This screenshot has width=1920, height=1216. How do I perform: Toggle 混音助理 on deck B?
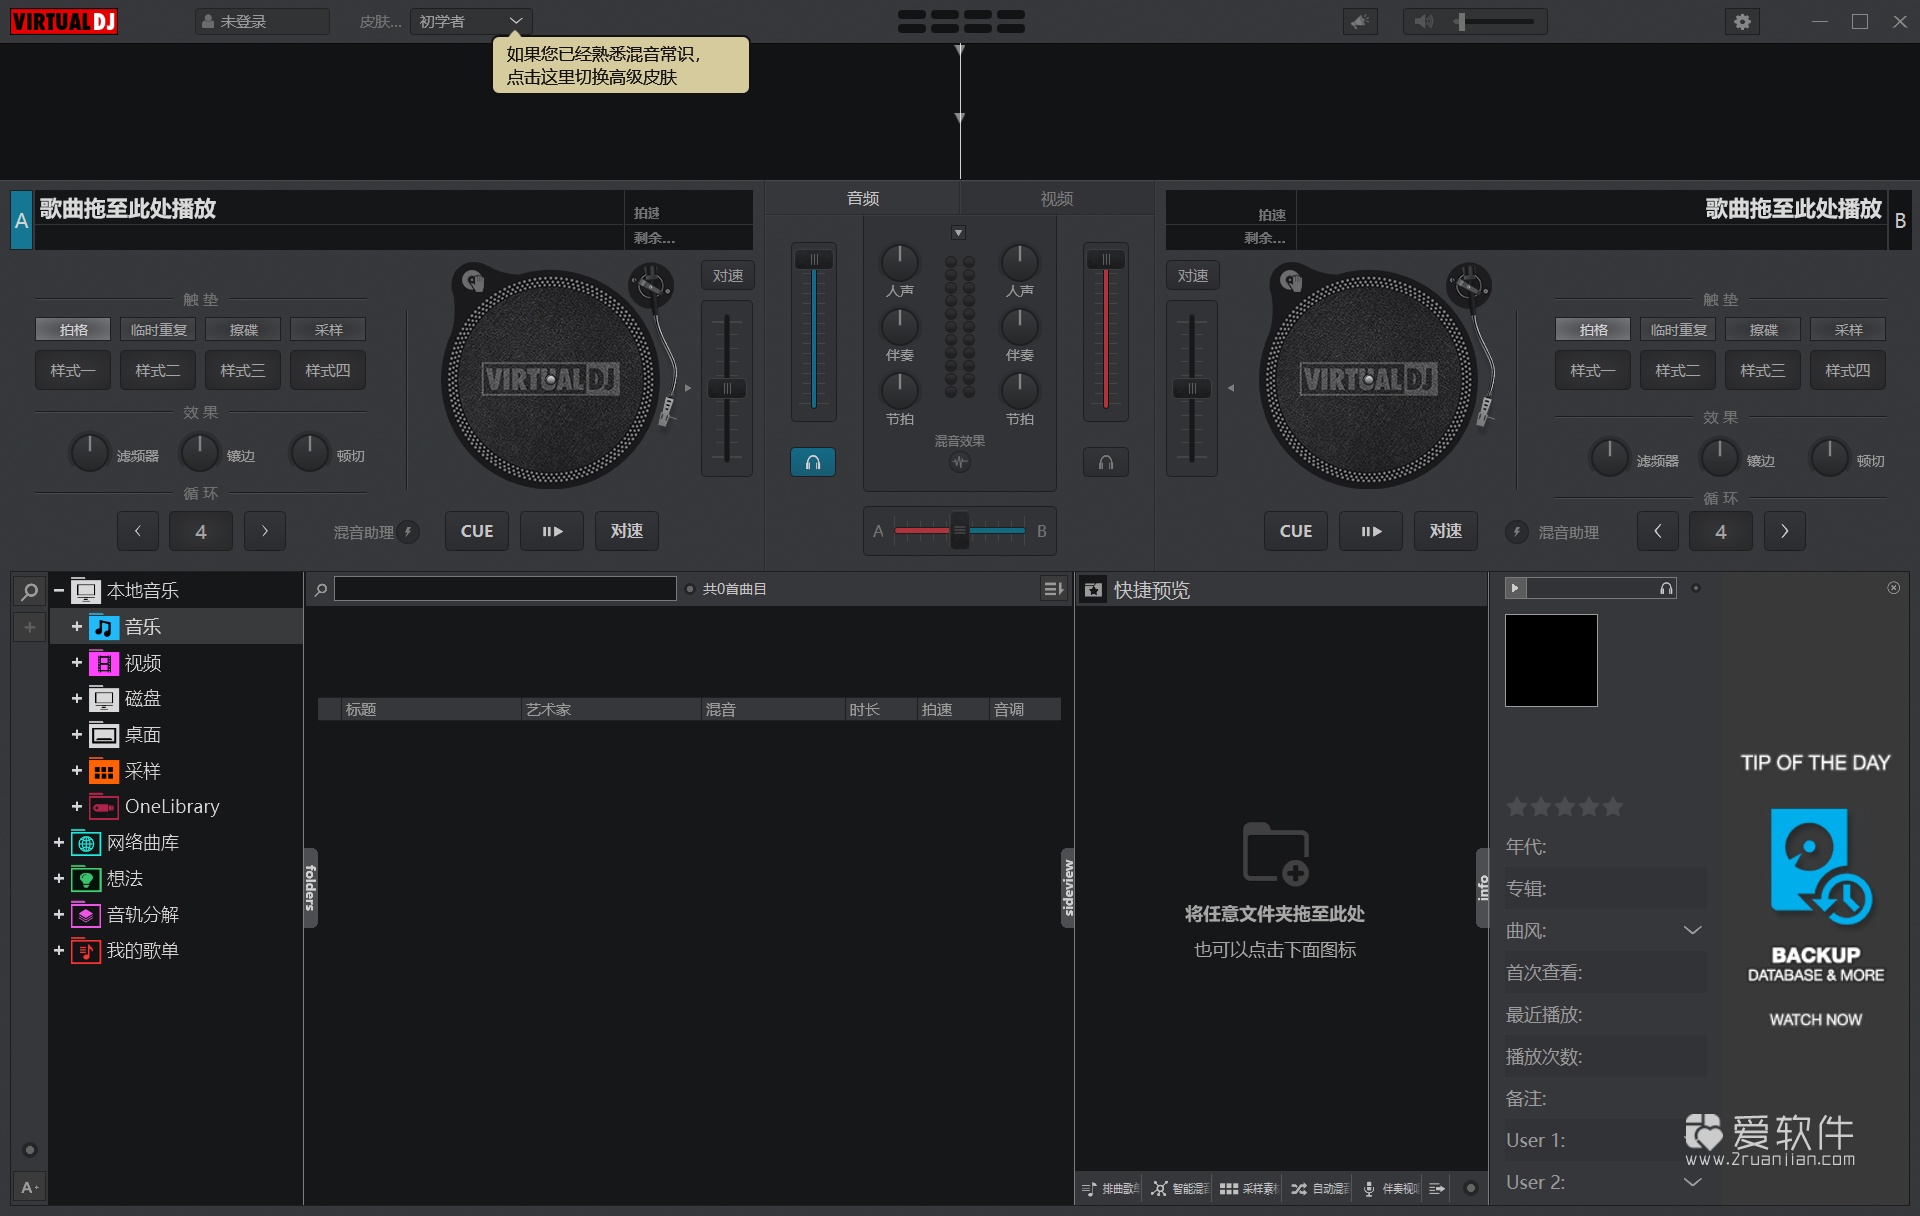tap(1516, 532)
